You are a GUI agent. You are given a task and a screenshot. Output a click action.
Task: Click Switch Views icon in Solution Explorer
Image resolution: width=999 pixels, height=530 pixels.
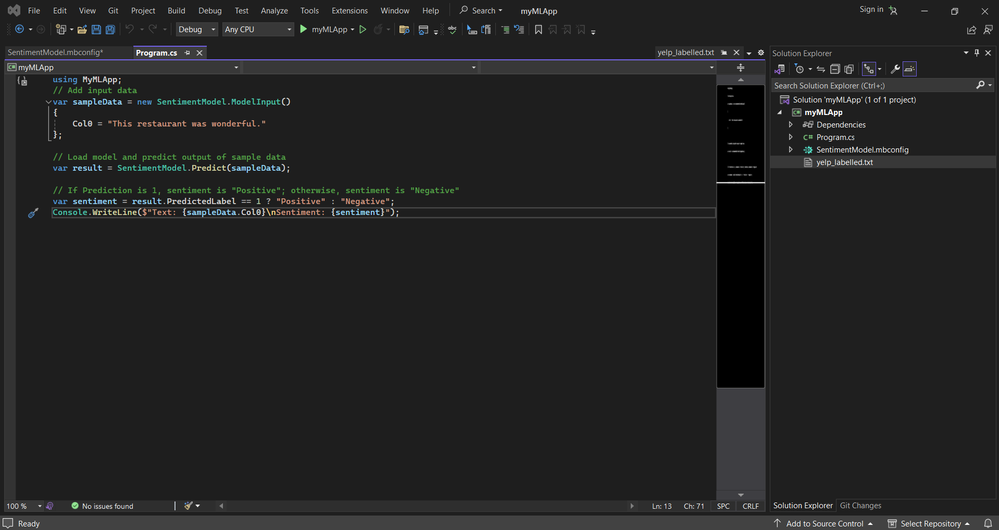(x=780, y=69)
